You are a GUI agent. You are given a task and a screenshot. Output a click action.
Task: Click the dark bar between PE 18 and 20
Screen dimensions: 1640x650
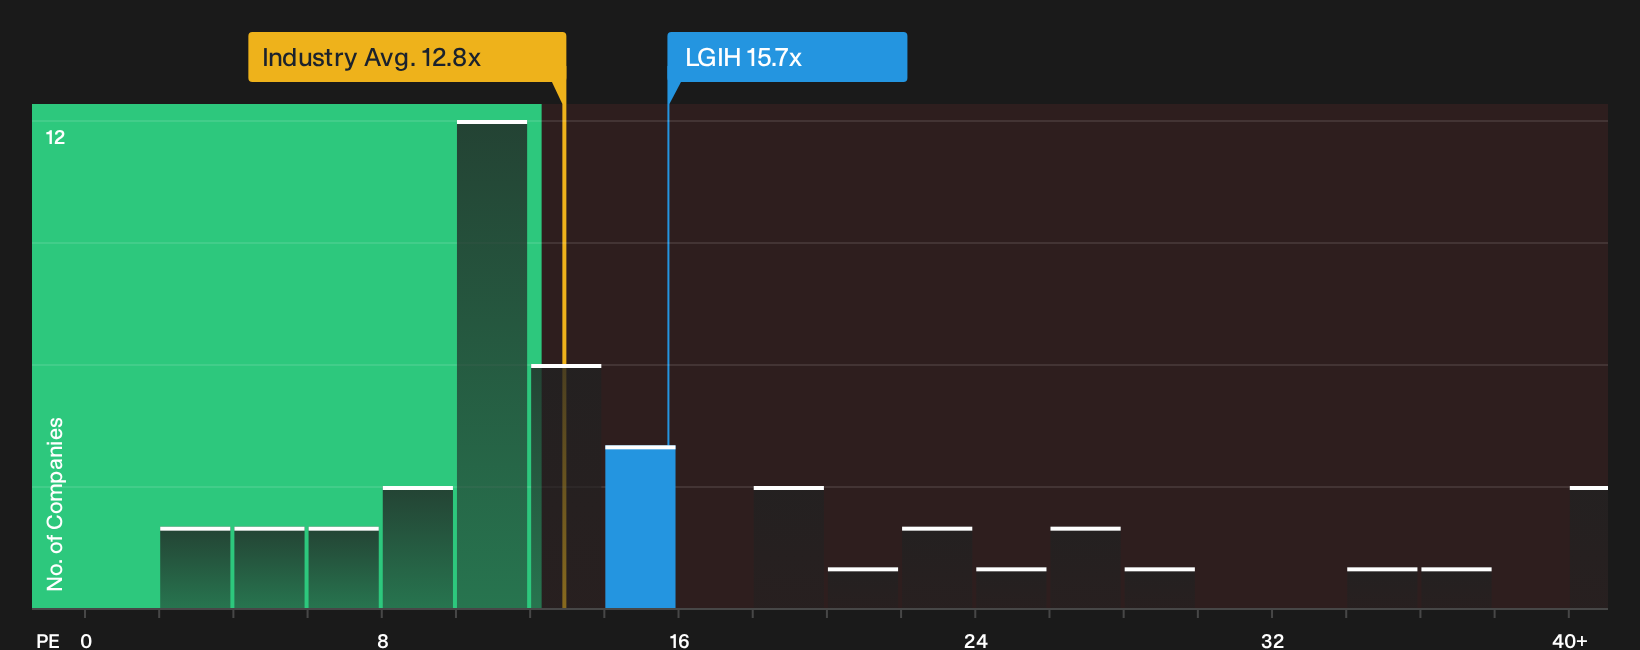789,547
